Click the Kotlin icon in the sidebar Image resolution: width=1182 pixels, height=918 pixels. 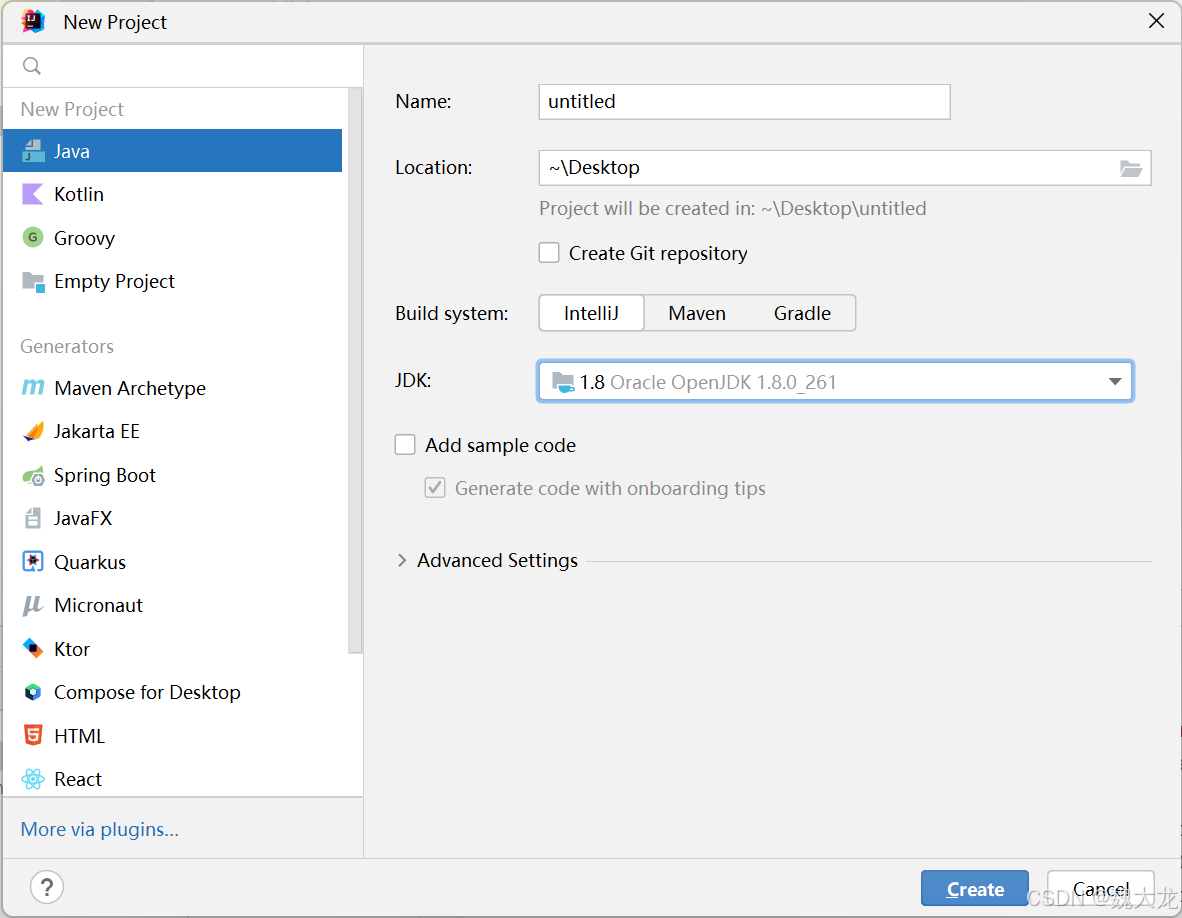pyautogui.click(x=32, y=194)
